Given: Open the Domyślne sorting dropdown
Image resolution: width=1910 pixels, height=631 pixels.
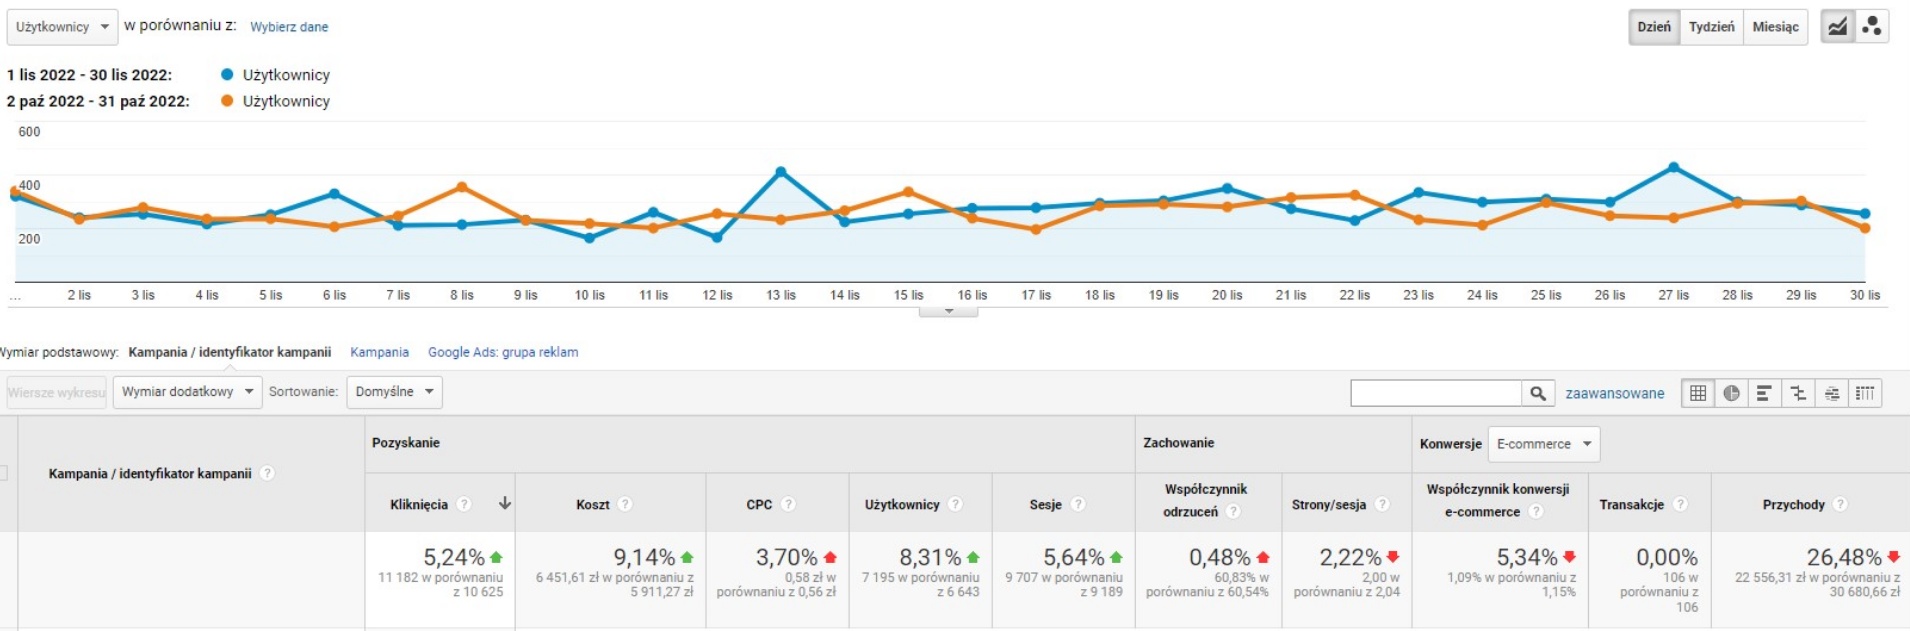Looking at the screenshot, I should (x=394, y=392).
